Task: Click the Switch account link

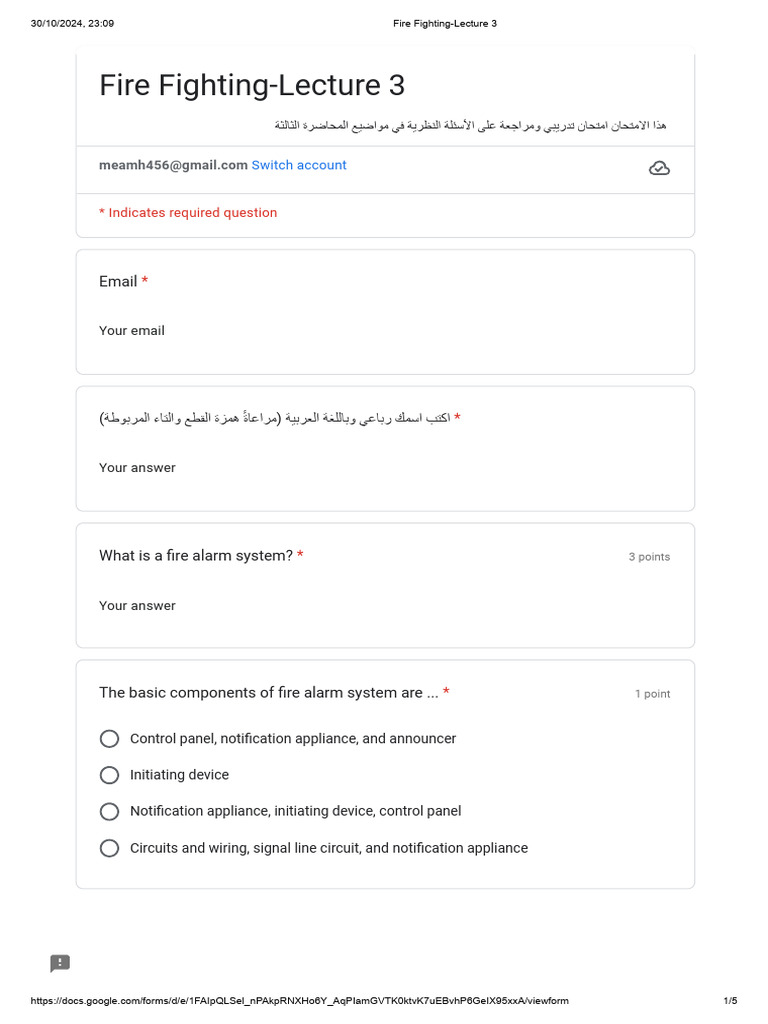Action: coord(299,165)
